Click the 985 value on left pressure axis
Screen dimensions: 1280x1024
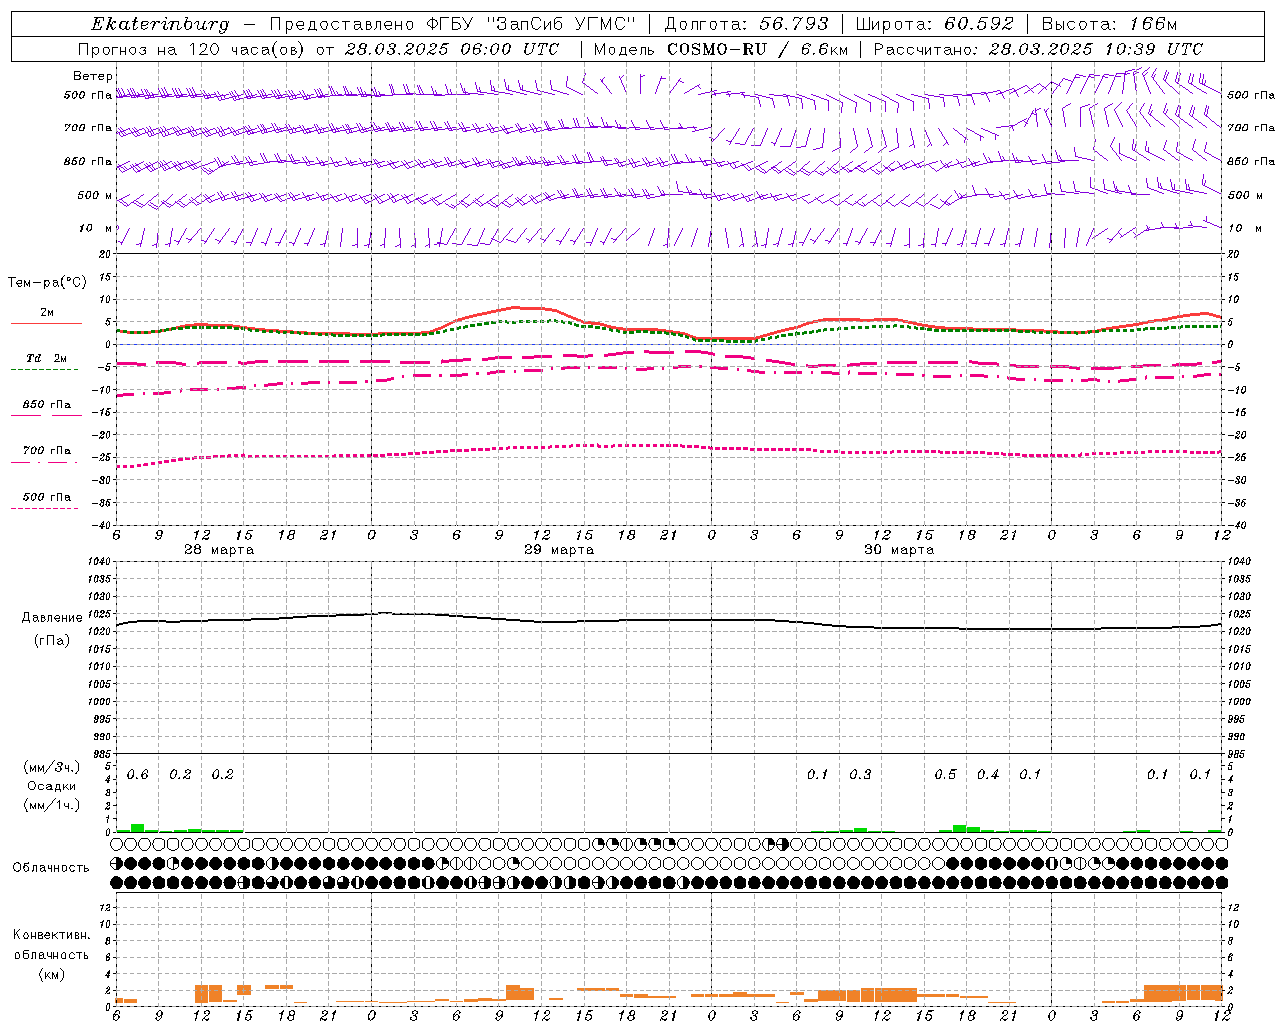[103, 754]
